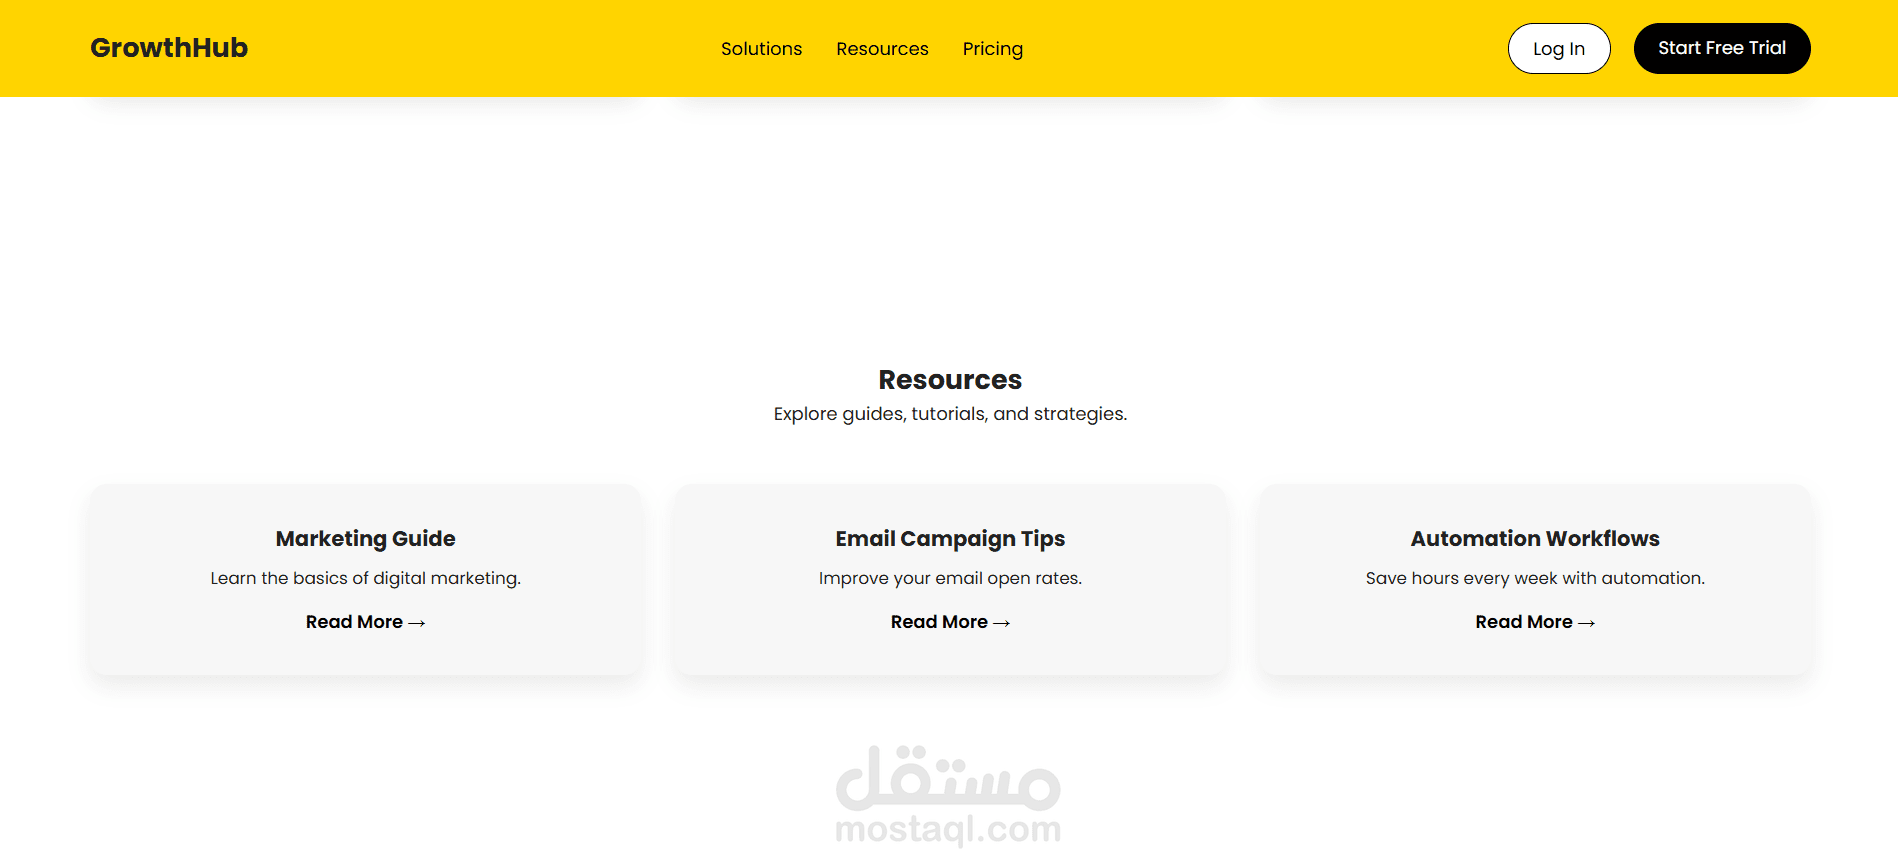The height and width of the screenshot is (866, 1898).
Task: Click 'Explore guides, tutorials, and strategies.' text
Action: point(950,414)
